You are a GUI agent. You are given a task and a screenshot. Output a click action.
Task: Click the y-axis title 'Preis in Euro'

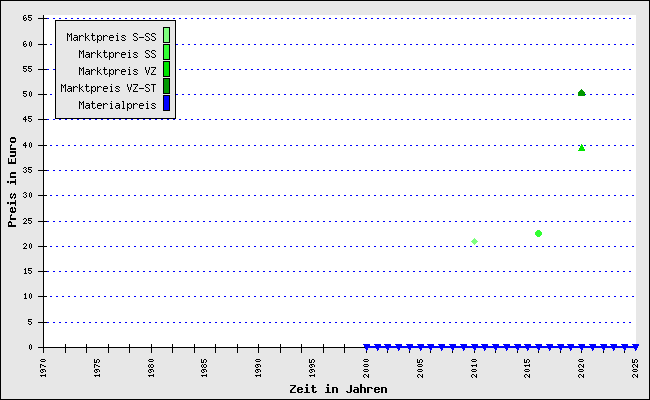coord(12,182)
